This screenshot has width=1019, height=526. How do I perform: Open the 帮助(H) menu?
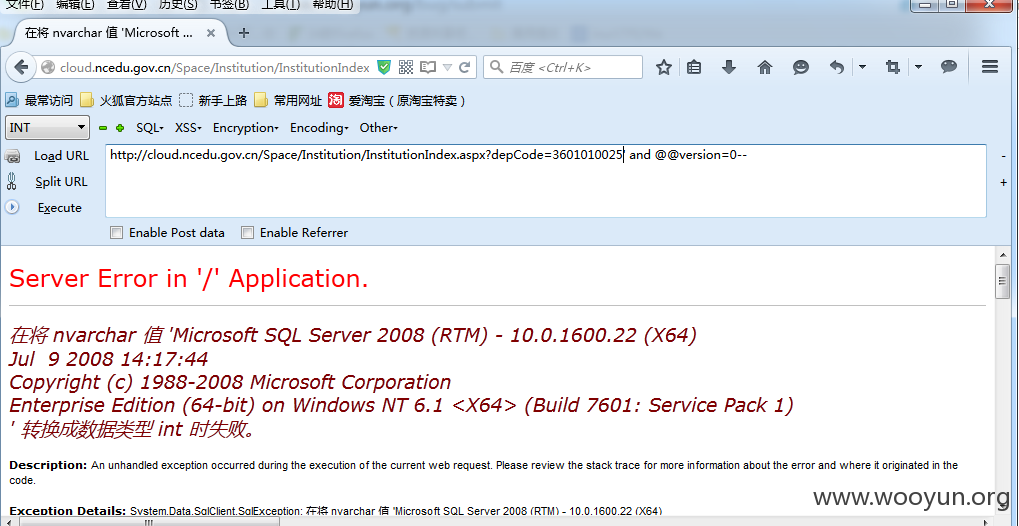[332, 5]
